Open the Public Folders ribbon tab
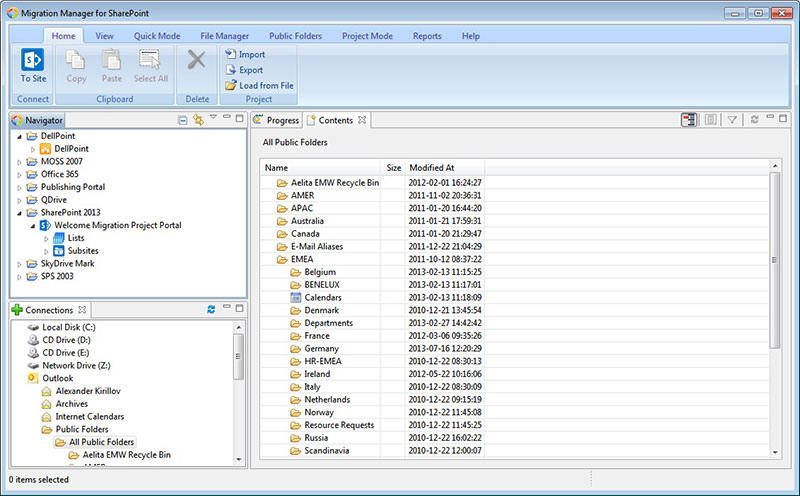Viewport: 800px width, 496px height. 295,36
